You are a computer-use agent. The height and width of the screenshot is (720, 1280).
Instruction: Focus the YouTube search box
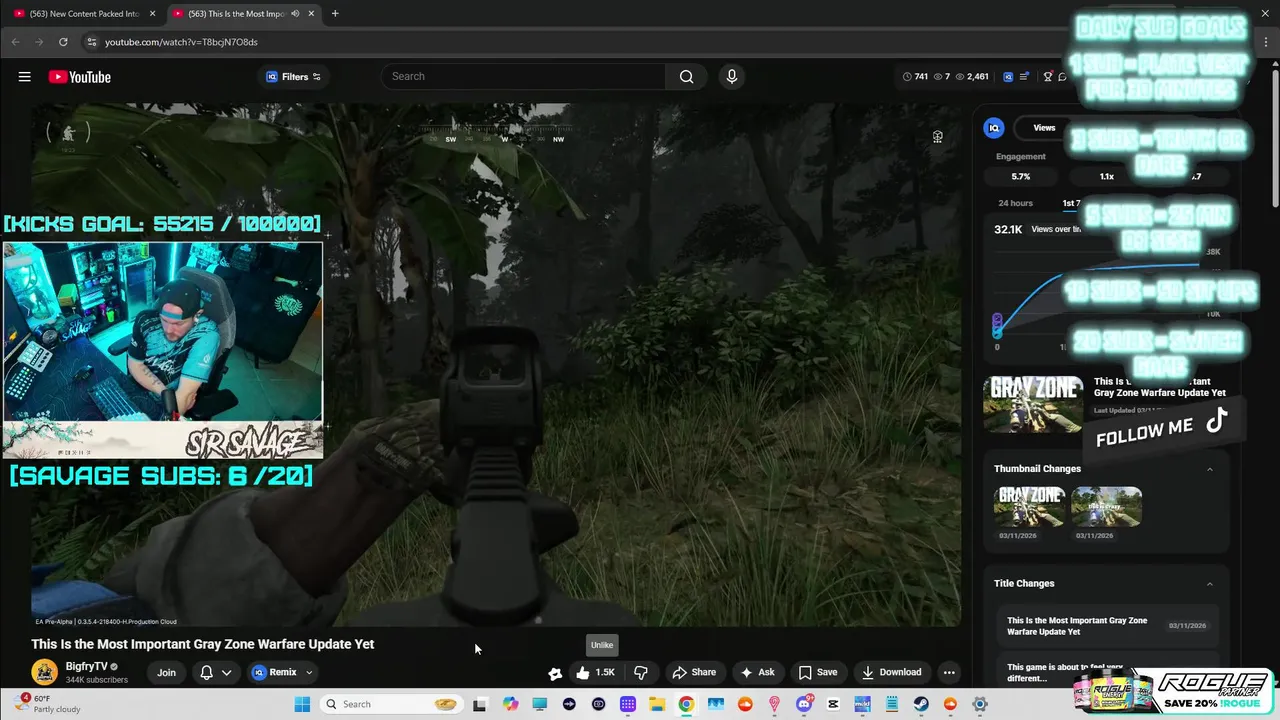tap(523, 76)
